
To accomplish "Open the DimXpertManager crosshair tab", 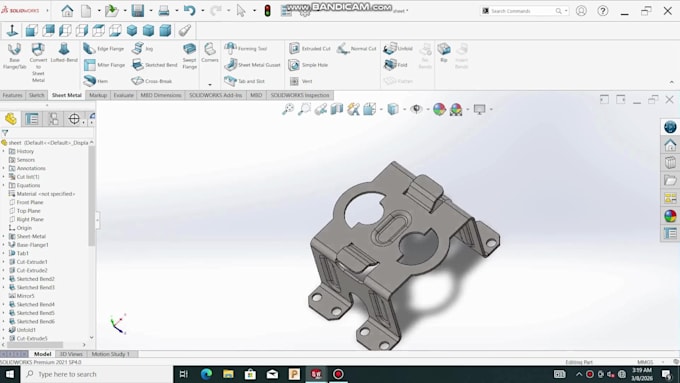I will 74,119.
